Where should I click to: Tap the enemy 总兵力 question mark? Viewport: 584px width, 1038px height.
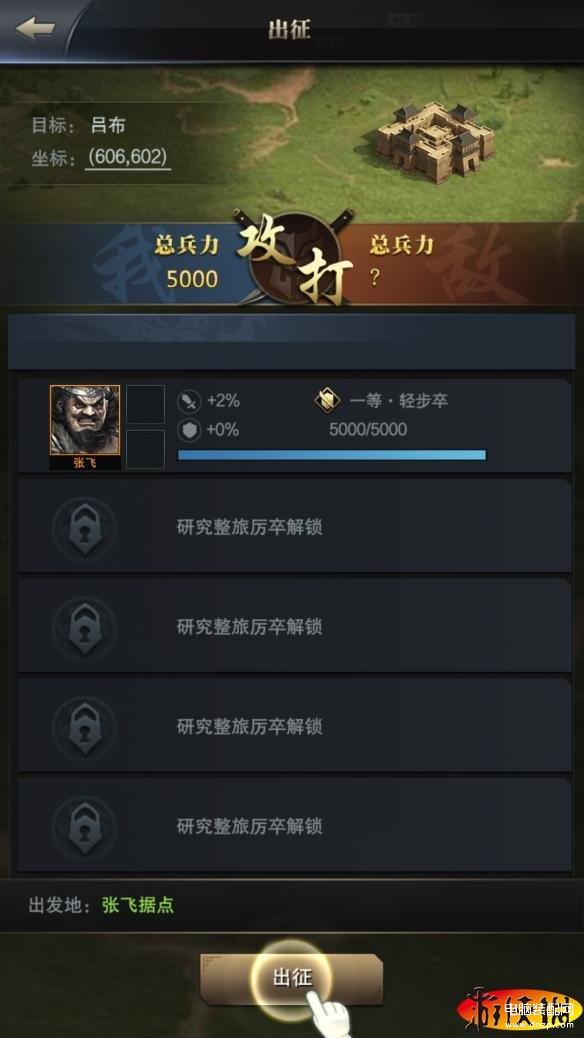click(375, 279)
